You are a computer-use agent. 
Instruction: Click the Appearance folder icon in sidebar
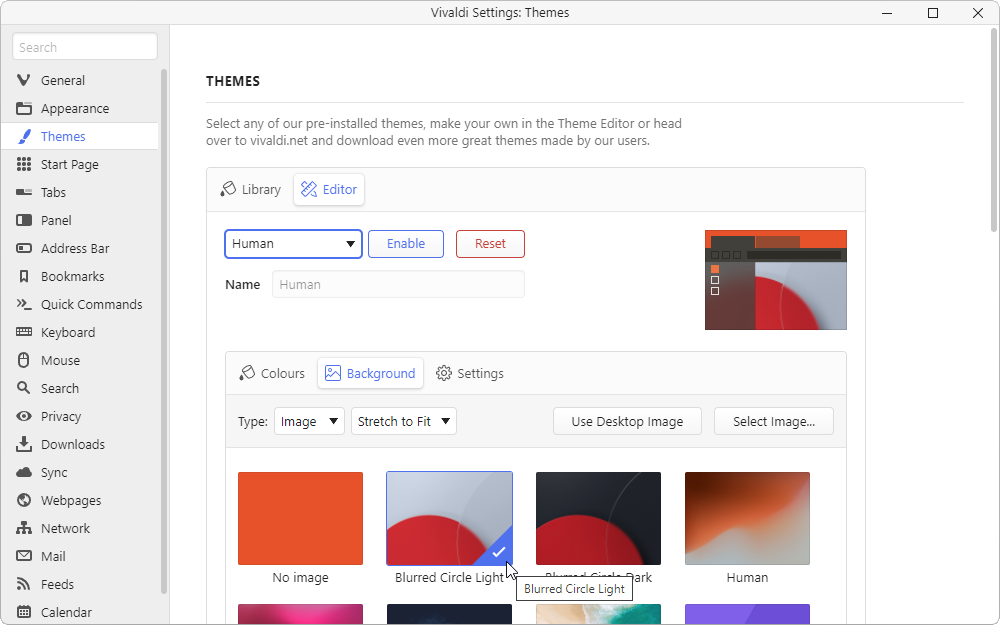(x=24, y=108)
